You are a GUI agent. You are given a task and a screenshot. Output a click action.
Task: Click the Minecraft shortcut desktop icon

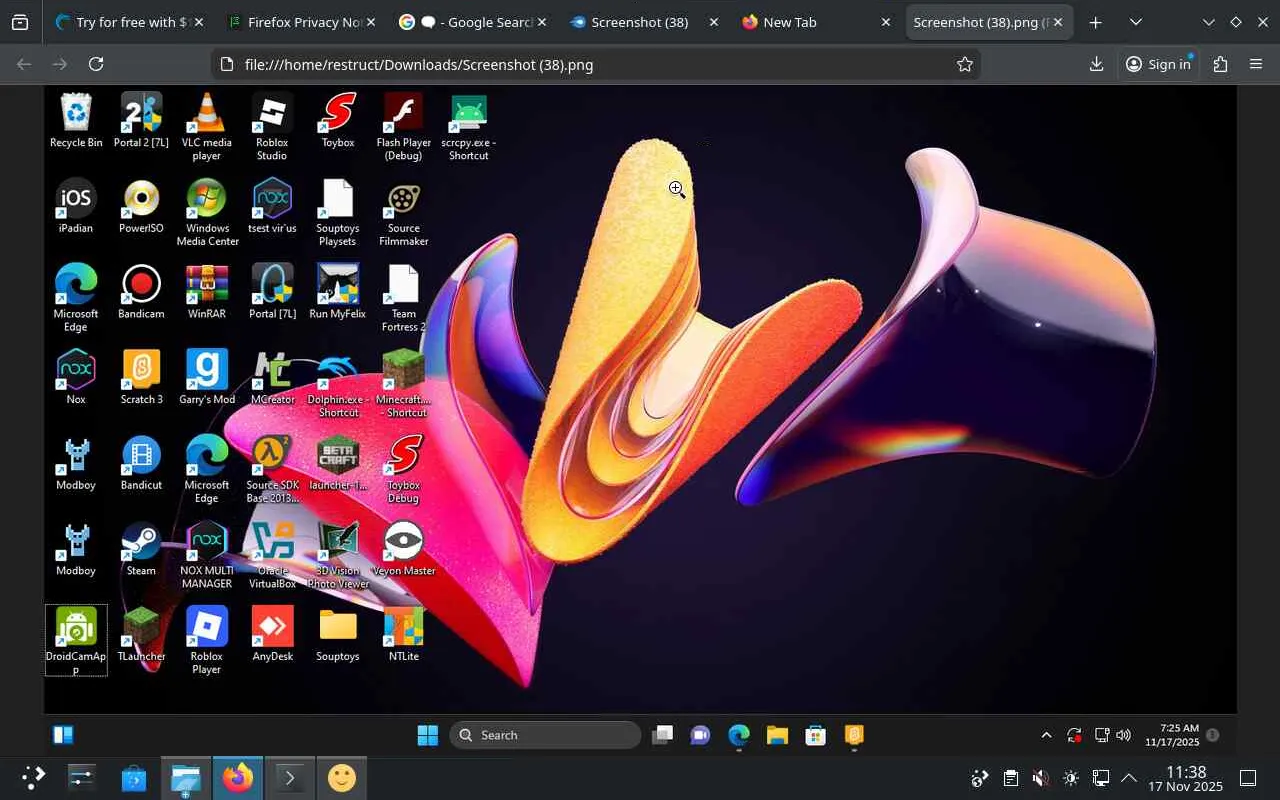click(x=404, y=384)
